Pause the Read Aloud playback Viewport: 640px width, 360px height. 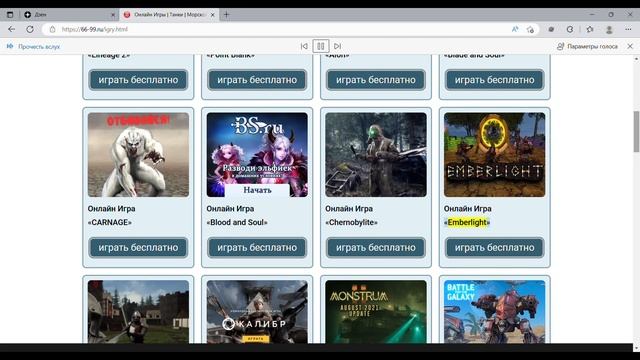(x=321, y=46)
